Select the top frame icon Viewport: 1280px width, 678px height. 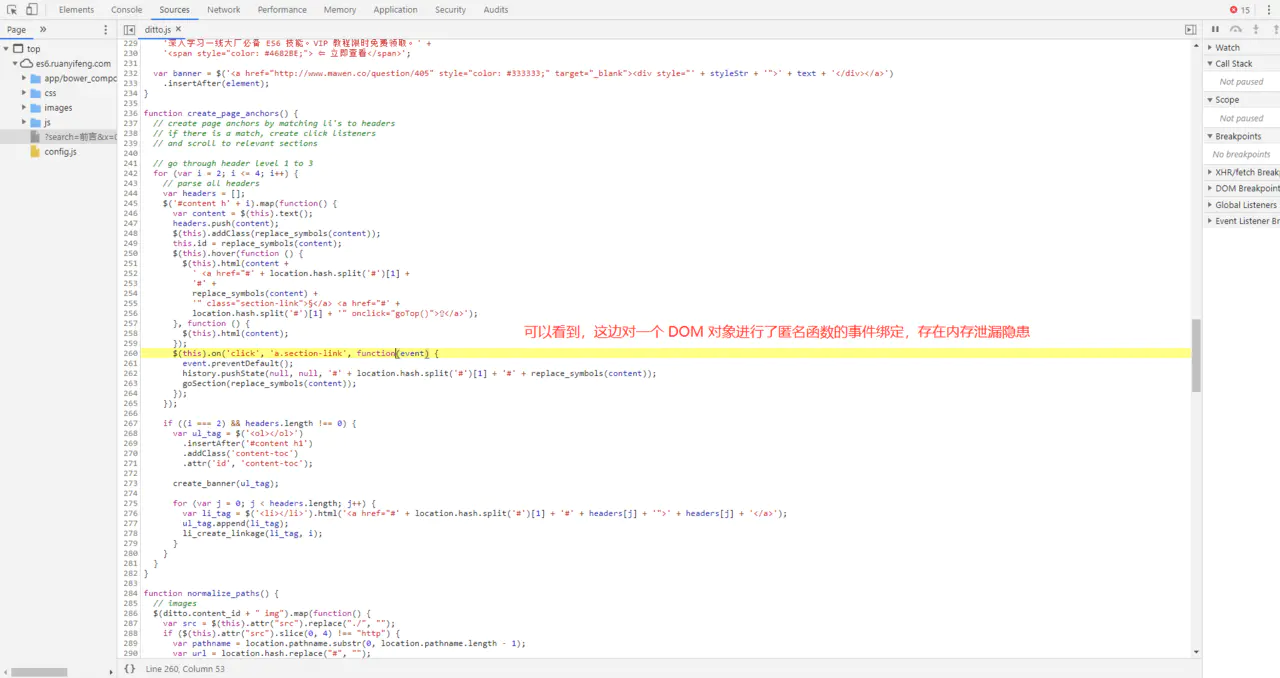(x=20, y=49)
